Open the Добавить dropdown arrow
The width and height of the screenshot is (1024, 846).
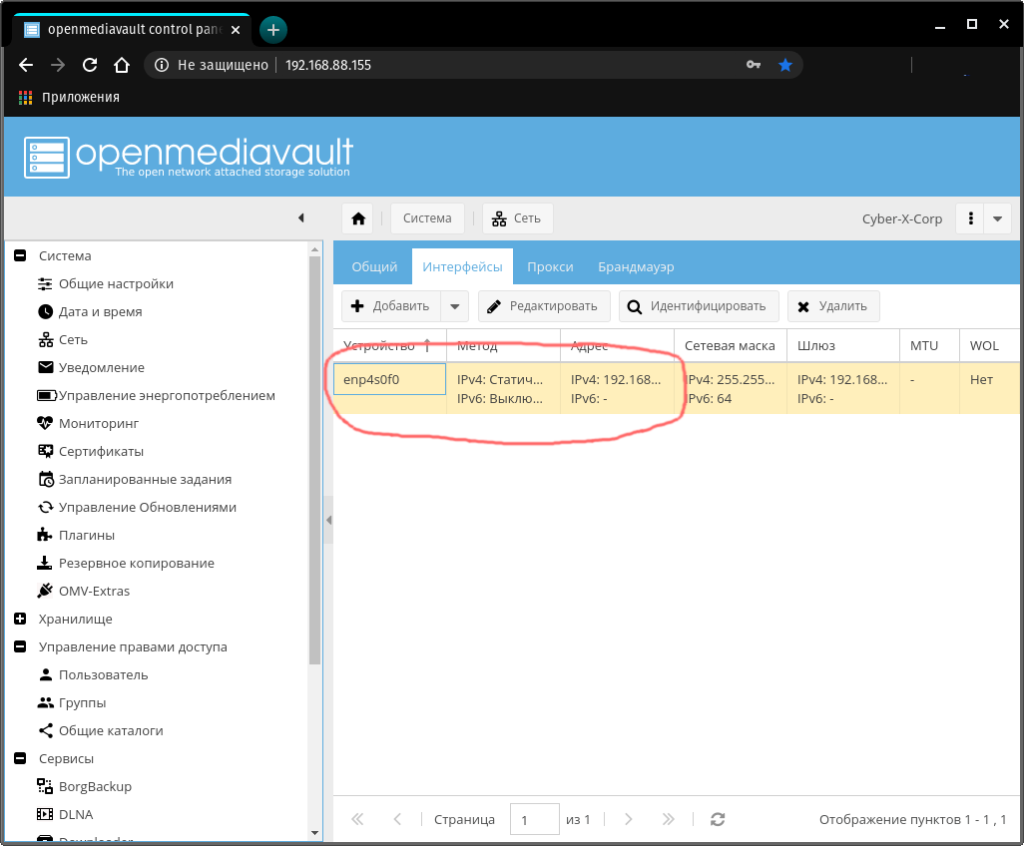tap(455, 307)
